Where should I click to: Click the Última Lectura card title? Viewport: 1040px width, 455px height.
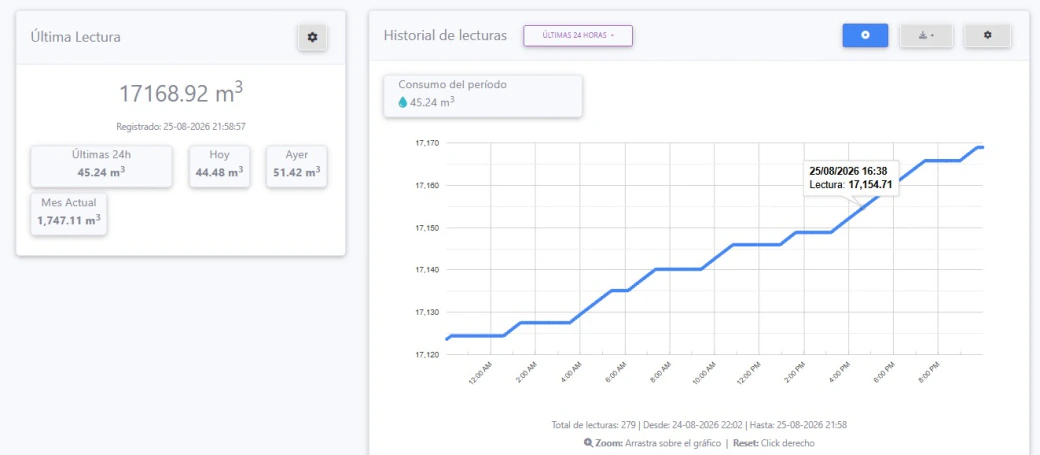(x=76, y=37)
